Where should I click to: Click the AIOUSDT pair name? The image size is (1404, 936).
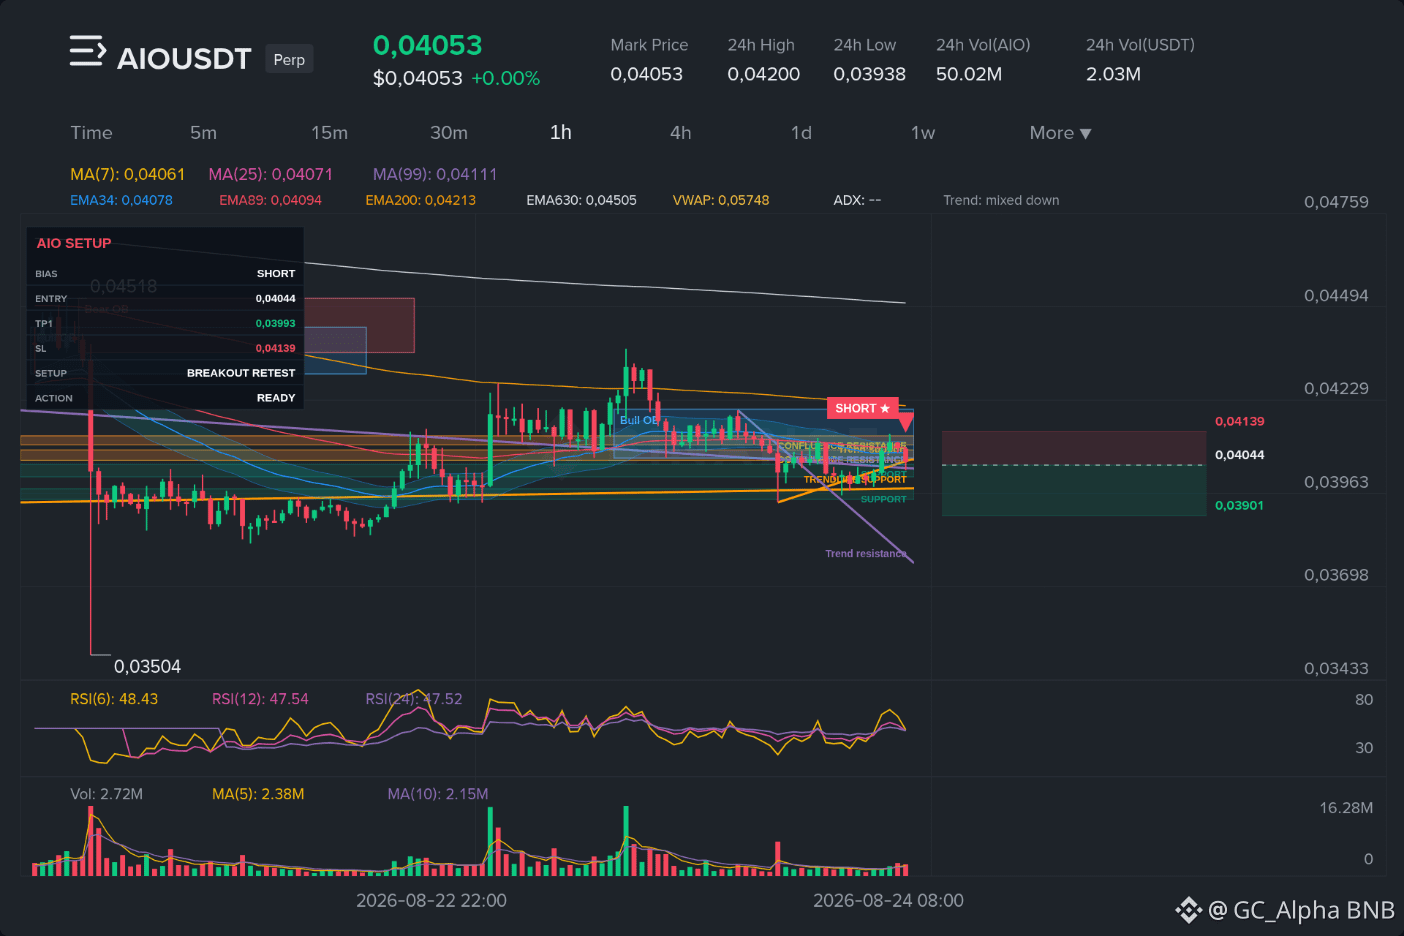coord(184,59)
